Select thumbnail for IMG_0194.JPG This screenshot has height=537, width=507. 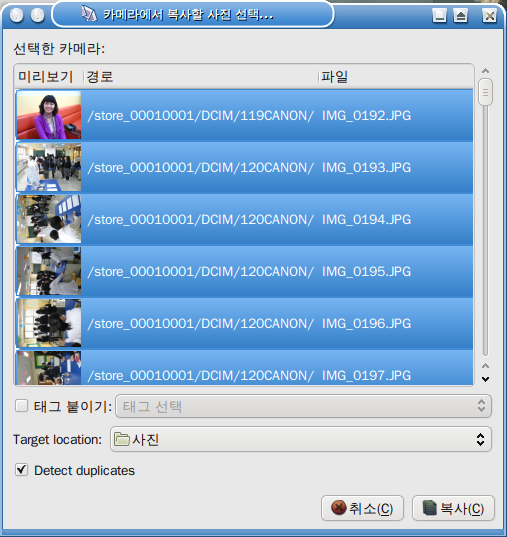[49, 219]
